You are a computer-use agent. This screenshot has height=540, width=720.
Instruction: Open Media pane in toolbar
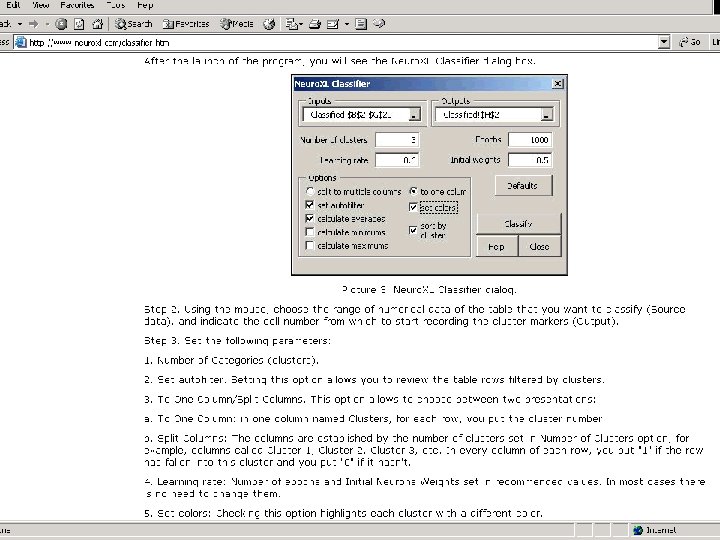236,24
